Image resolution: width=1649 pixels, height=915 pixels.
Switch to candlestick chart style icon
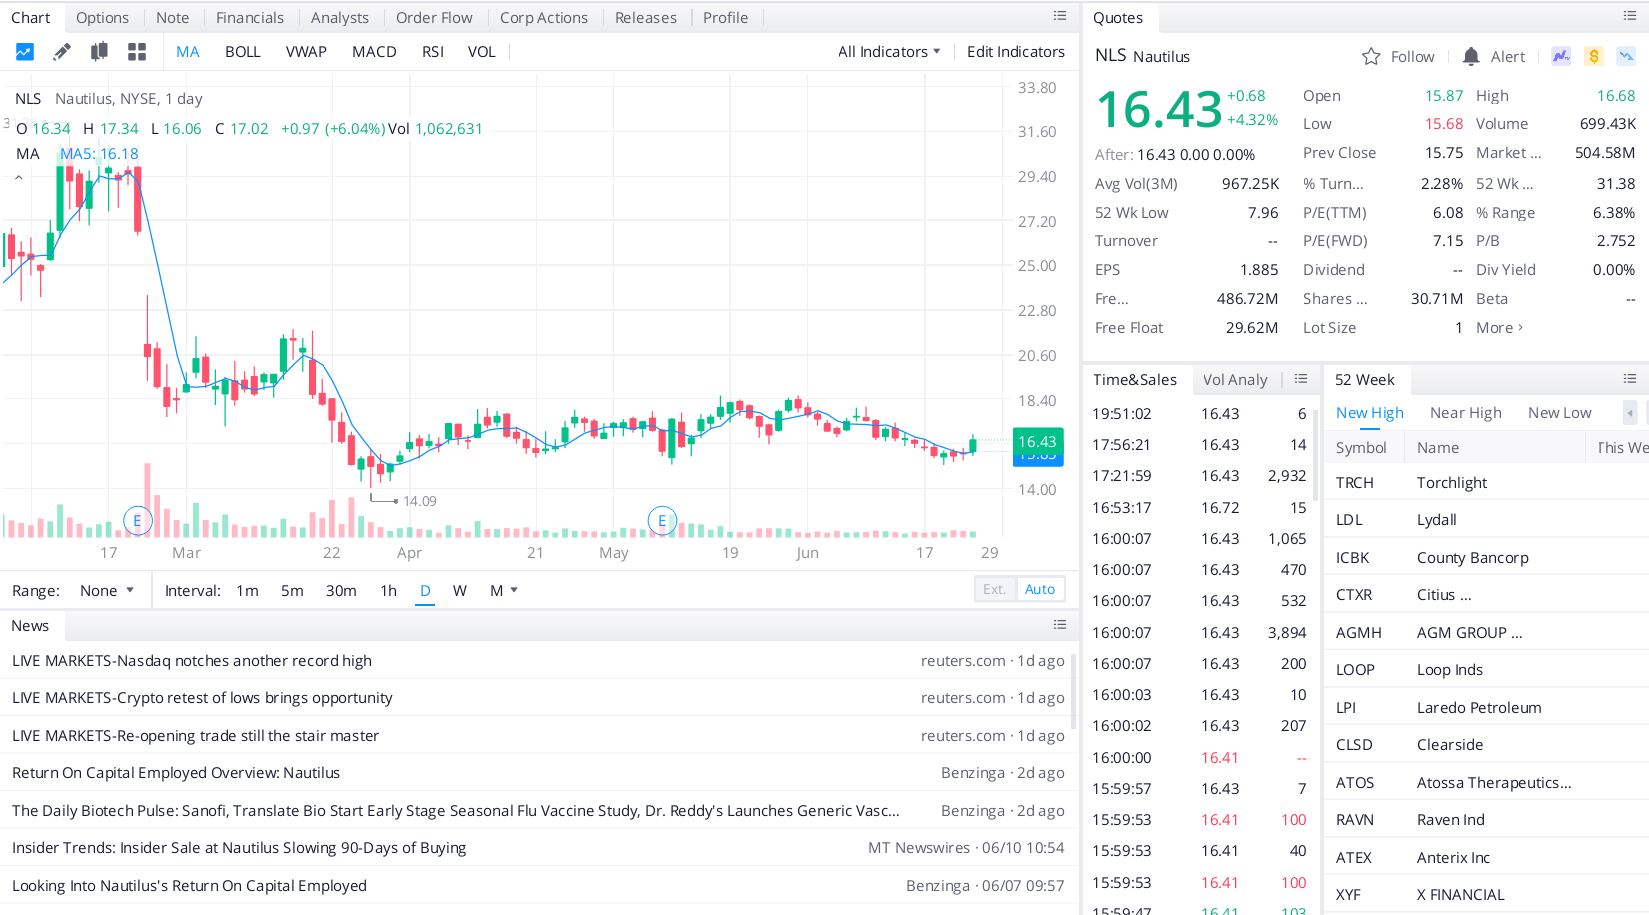(x=99, y=52)
